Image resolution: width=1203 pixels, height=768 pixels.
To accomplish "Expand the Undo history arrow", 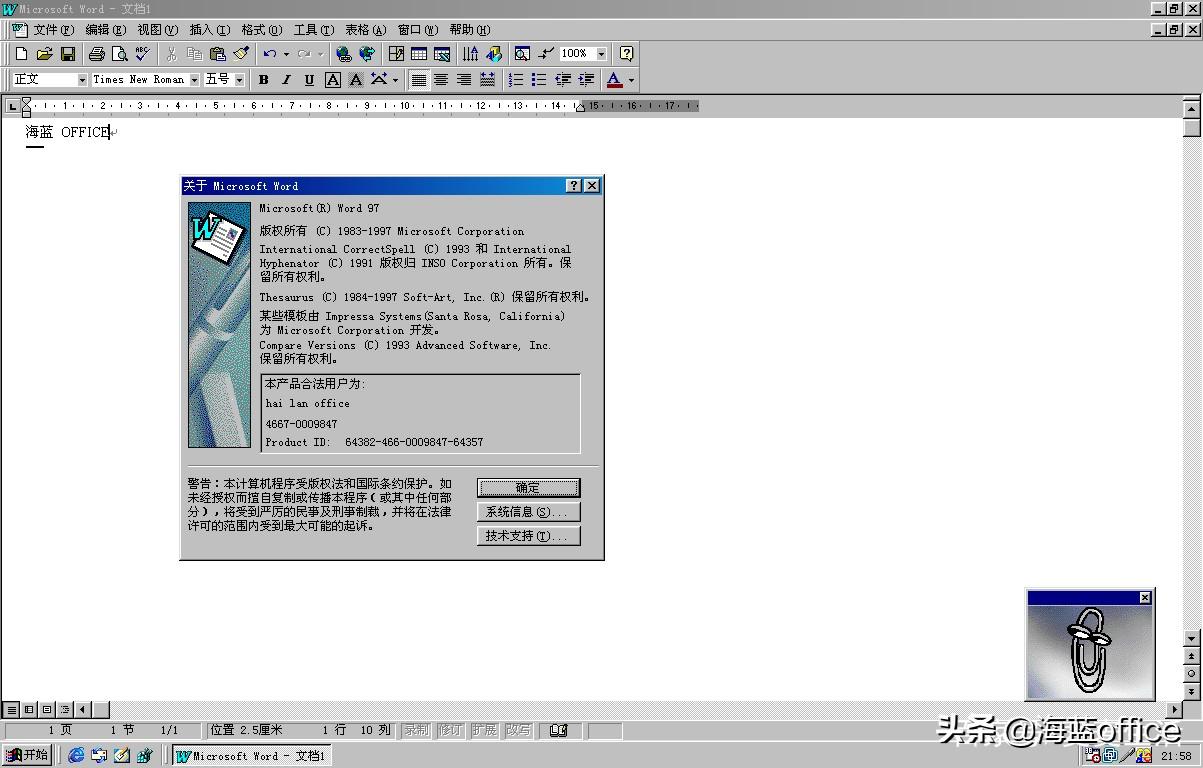I will pyautogui.click(x=286, y=54).
